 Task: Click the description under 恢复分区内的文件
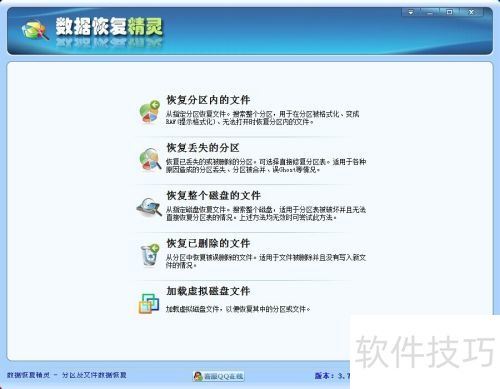(262, 118)
